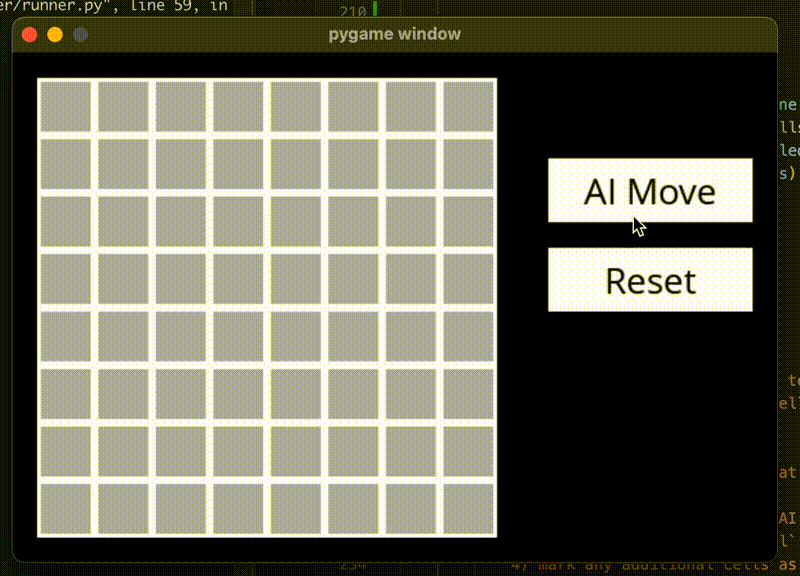Reveal cell in row 2, column 1
Viewport: 800px width, 576px height.
coord(66,164)
